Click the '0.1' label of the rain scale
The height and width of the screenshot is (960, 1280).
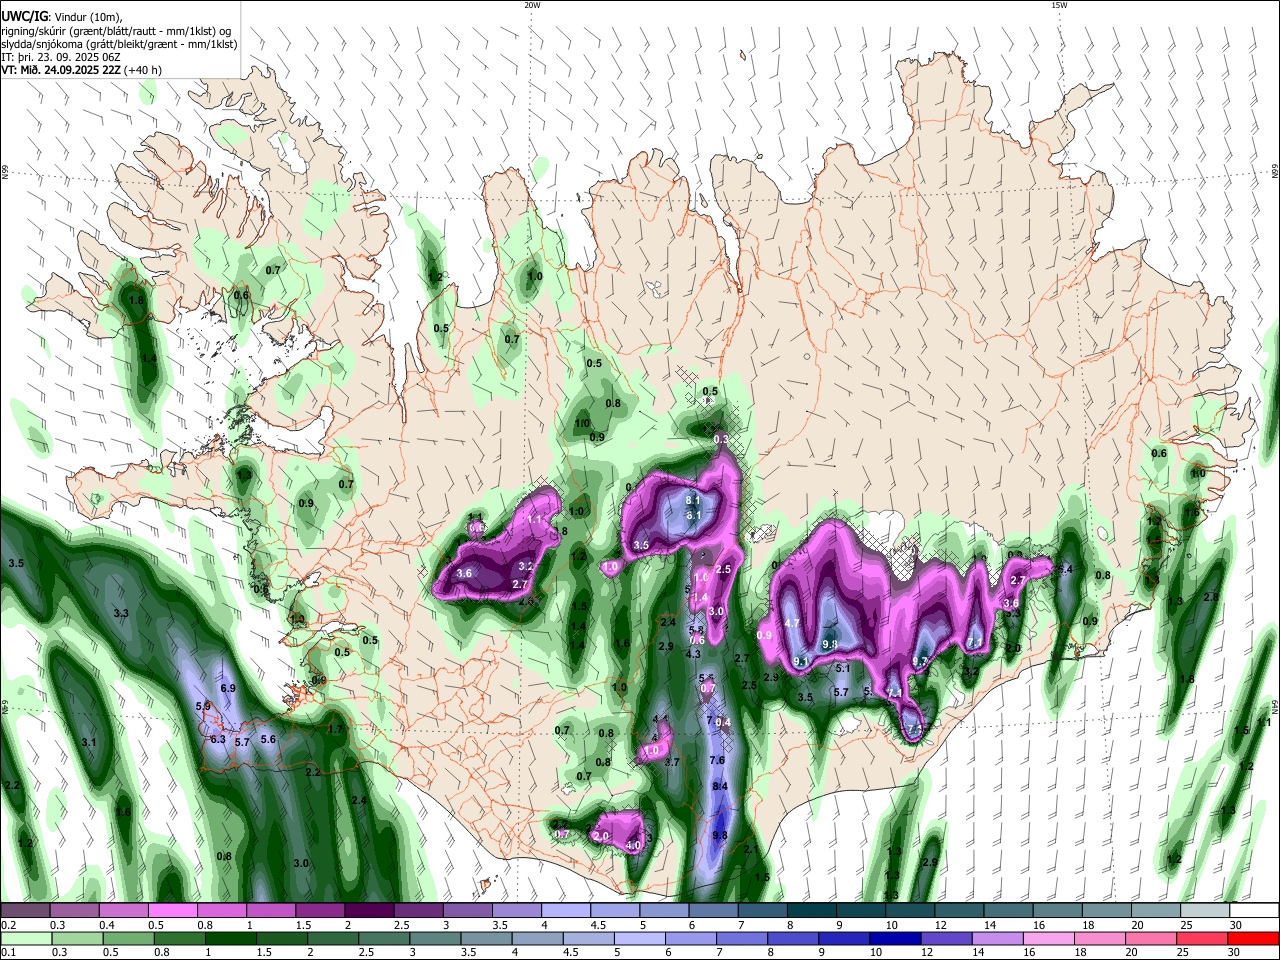(8, 953)
